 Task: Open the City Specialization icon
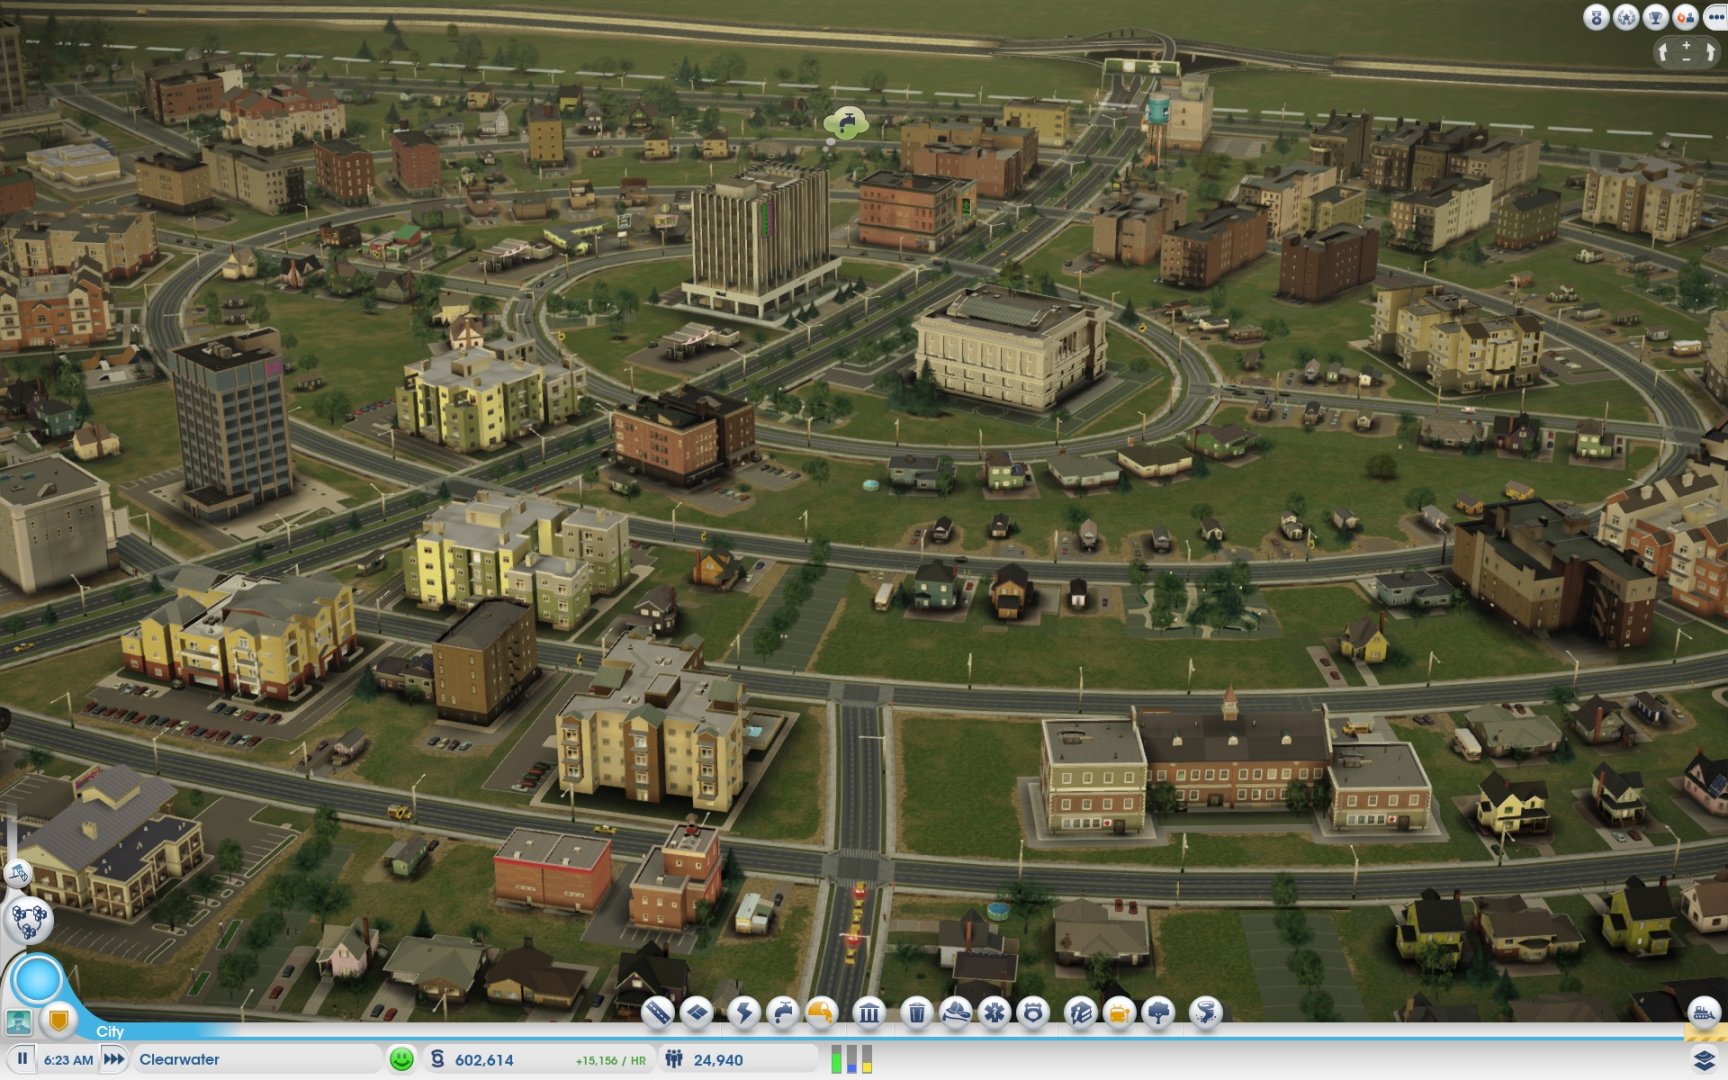point(18,874)
